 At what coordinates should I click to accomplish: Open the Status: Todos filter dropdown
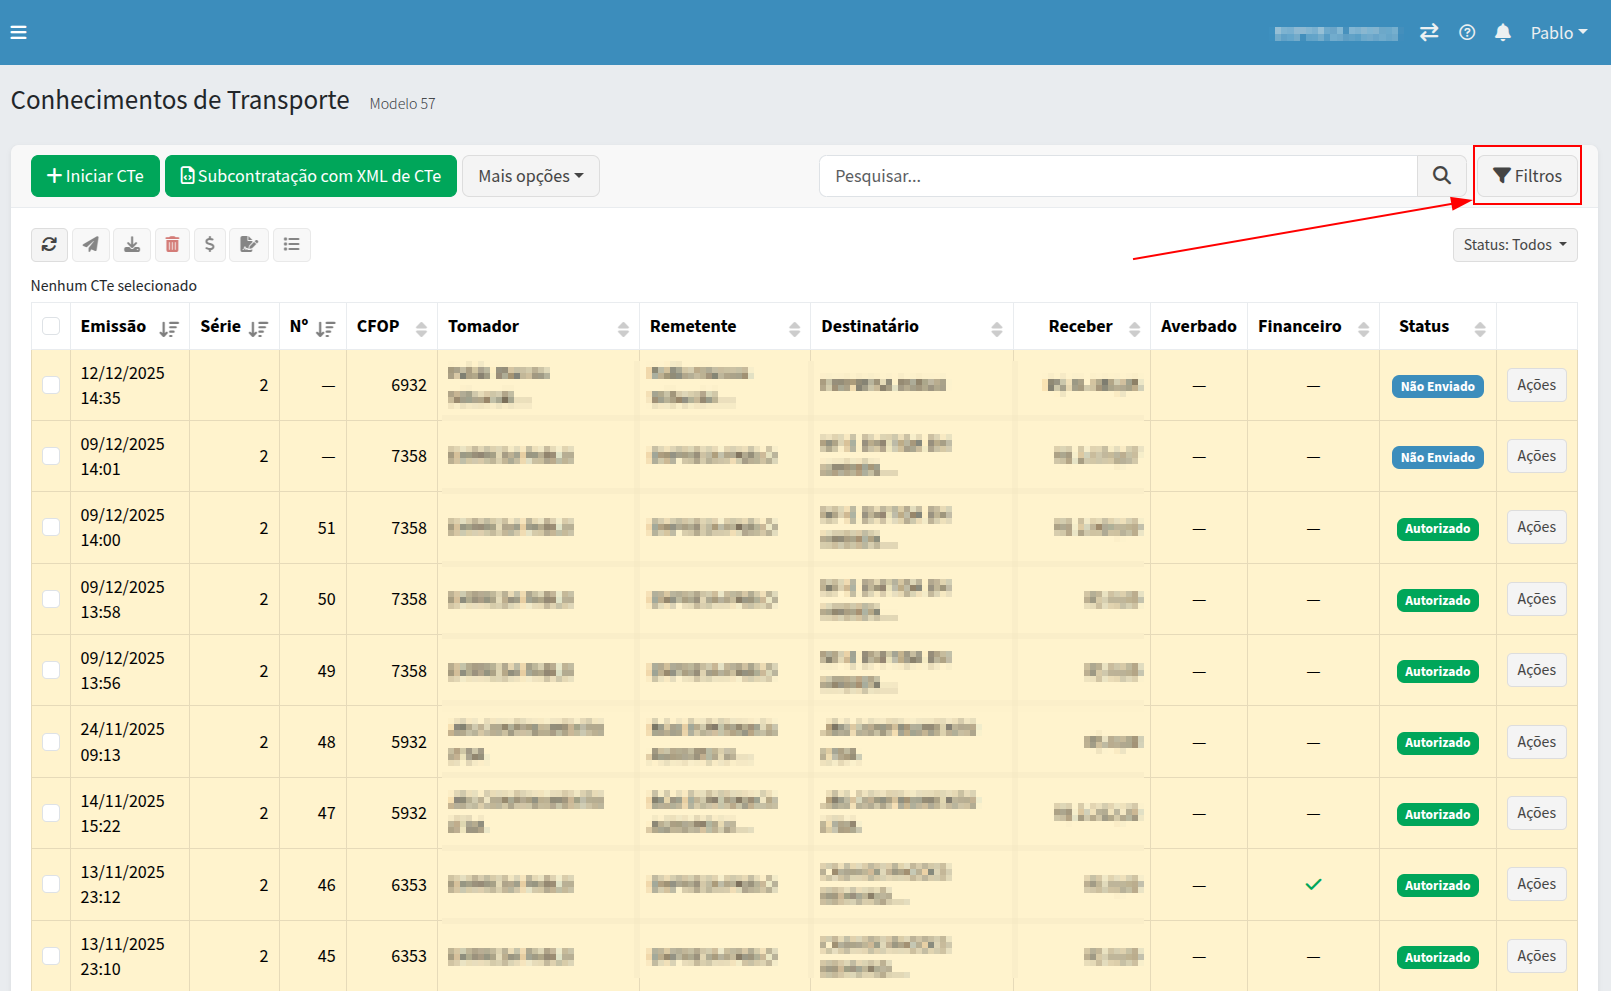click(1514, 245)
